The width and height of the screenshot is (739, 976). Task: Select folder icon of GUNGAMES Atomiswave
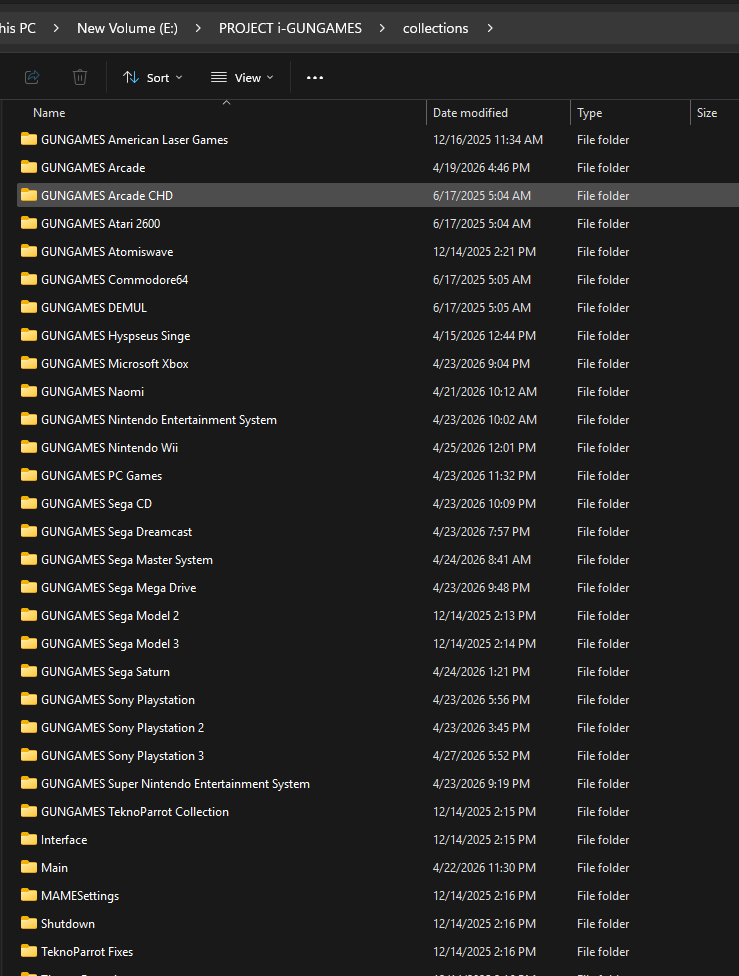(29, 251)
